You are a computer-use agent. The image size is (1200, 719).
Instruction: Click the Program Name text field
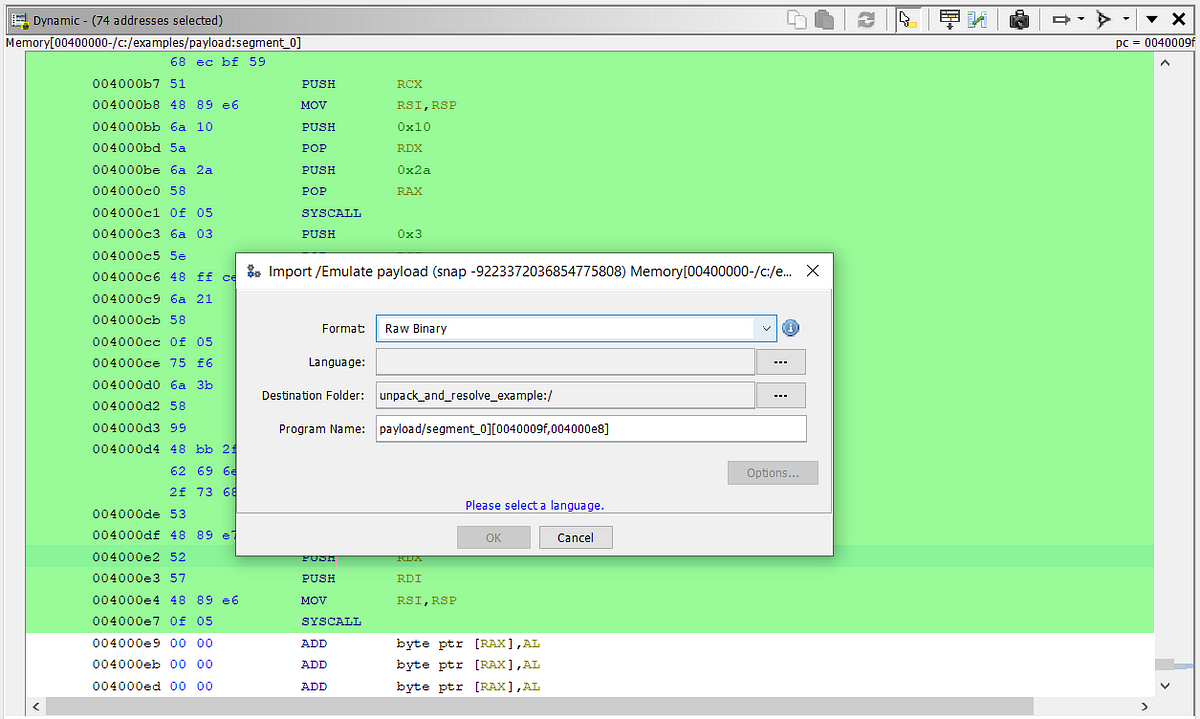[x=591, y=429]
